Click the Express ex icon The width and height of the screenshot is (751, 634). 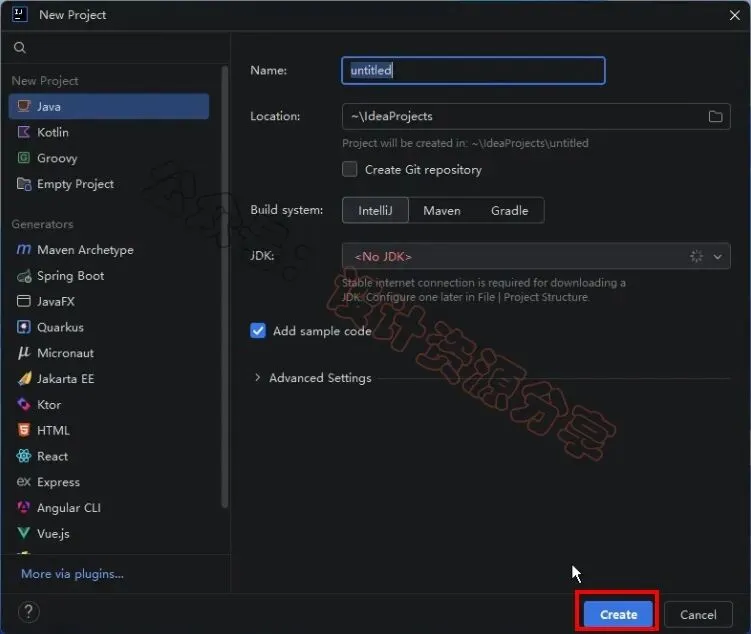[23, 482]
